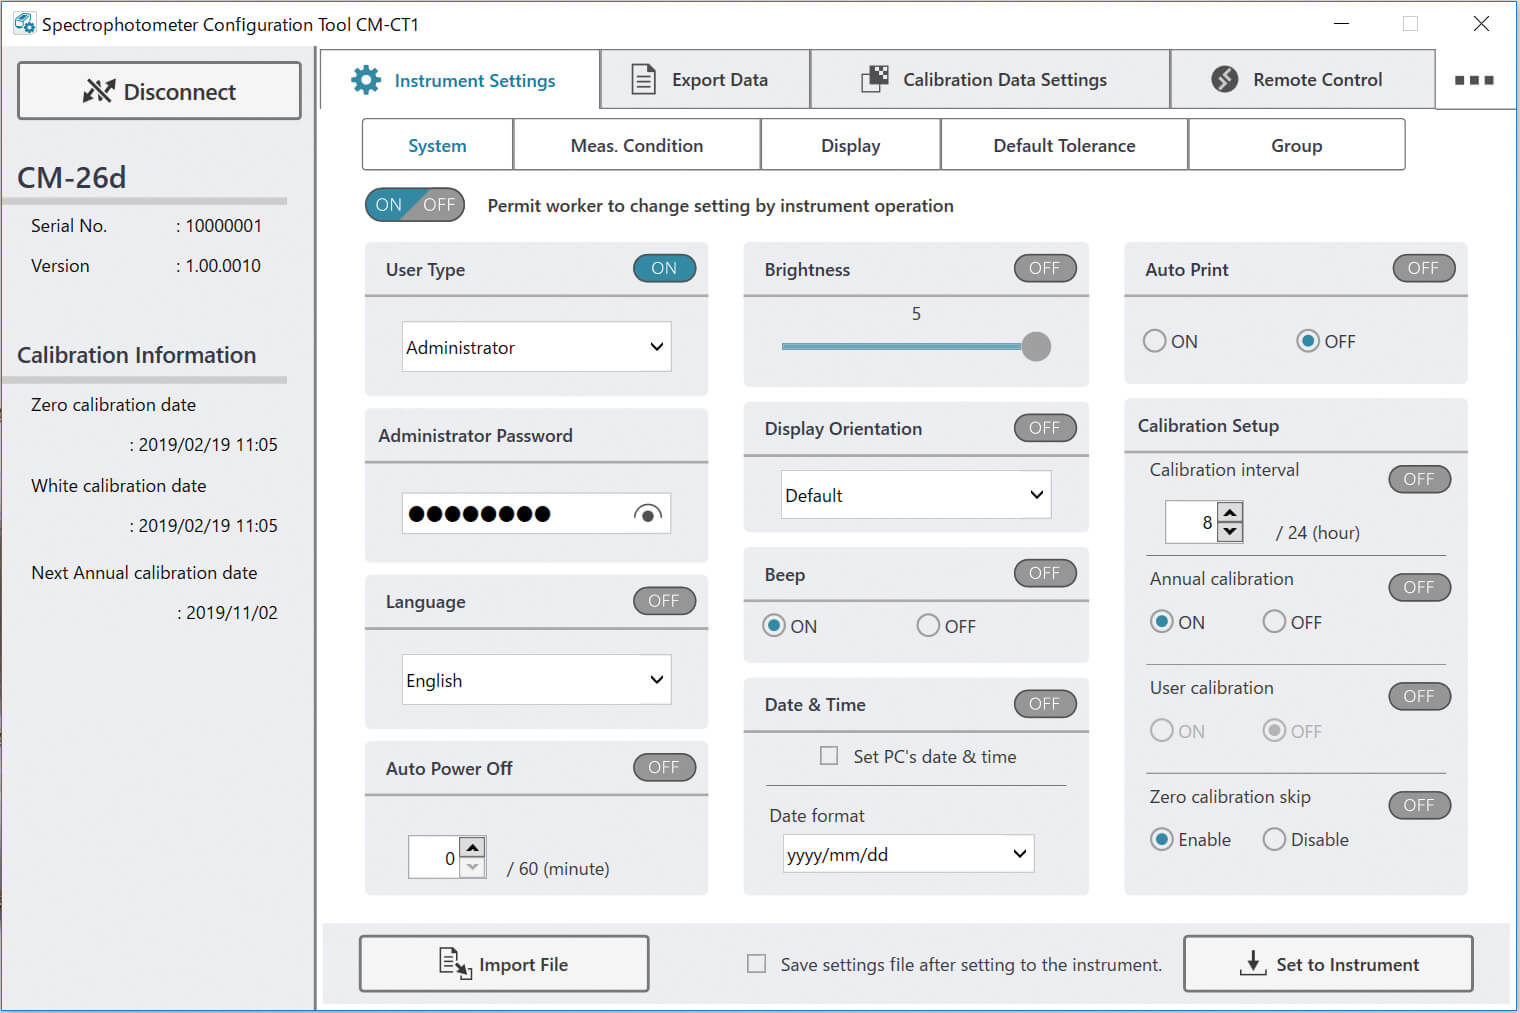This screenshot has width=1520, height=1013.
Task: Open the Date format yyyy/mm/dd dropdown
Action: (908, 854)
